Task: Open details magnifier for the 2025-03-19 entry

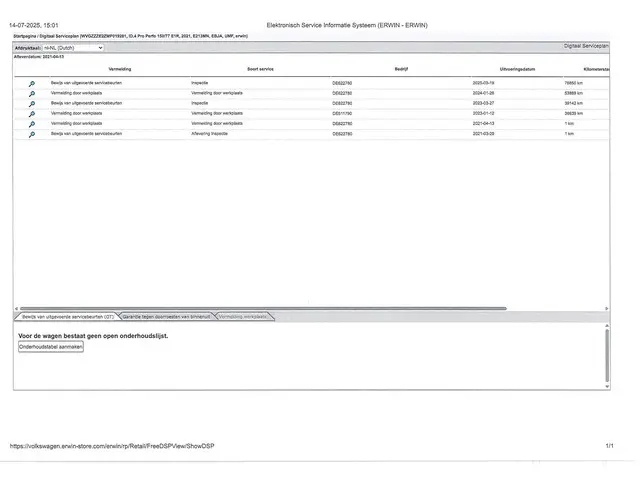Action: coord(32,84)
